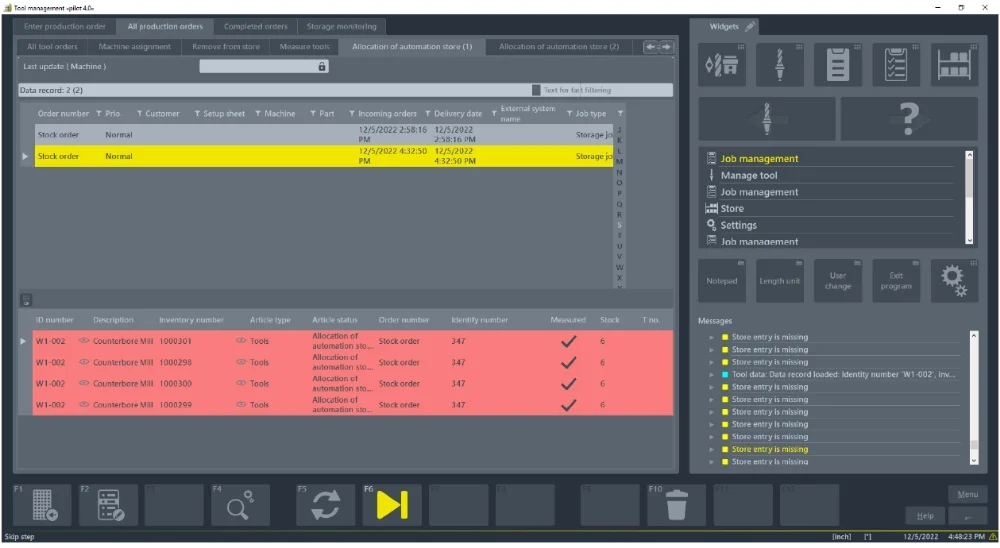Viewport: 1000px width, 548px height.
Task: Open the Customer column filter funnel
Action: click(x=140, y=114)
